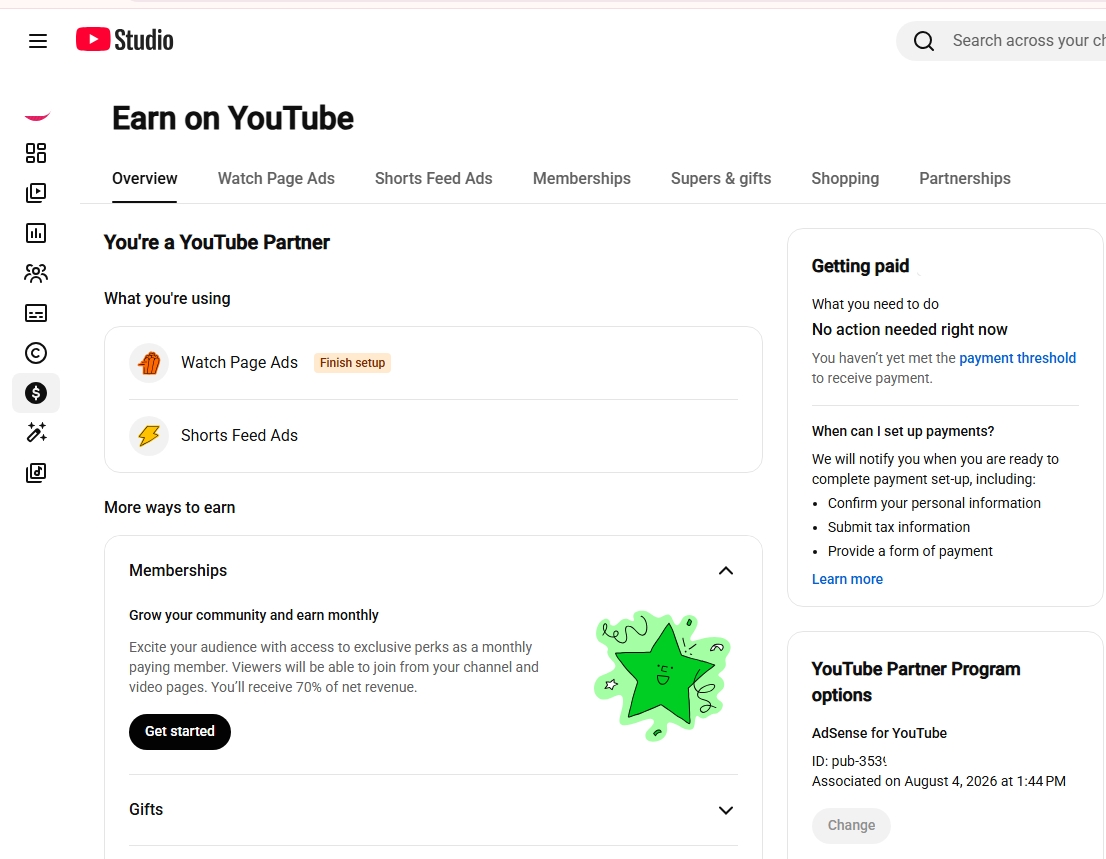Open the channel avatar in sidebar
This screenshot has height=859, width=1106.
click(x=37, y=116)
